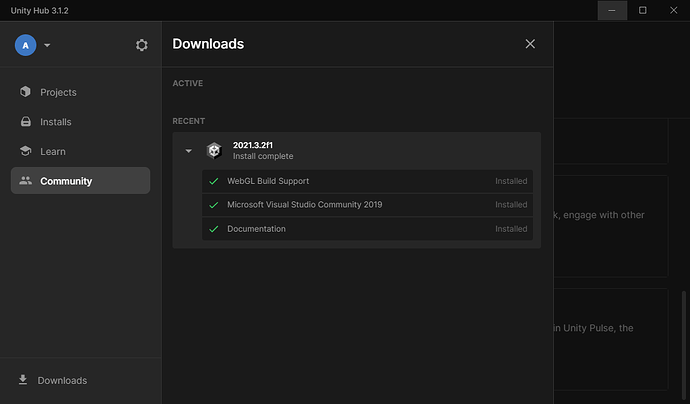Click the Learn graduation cap icon
Viewport: 690px width, 404px height.
click(x=26, y=151)
